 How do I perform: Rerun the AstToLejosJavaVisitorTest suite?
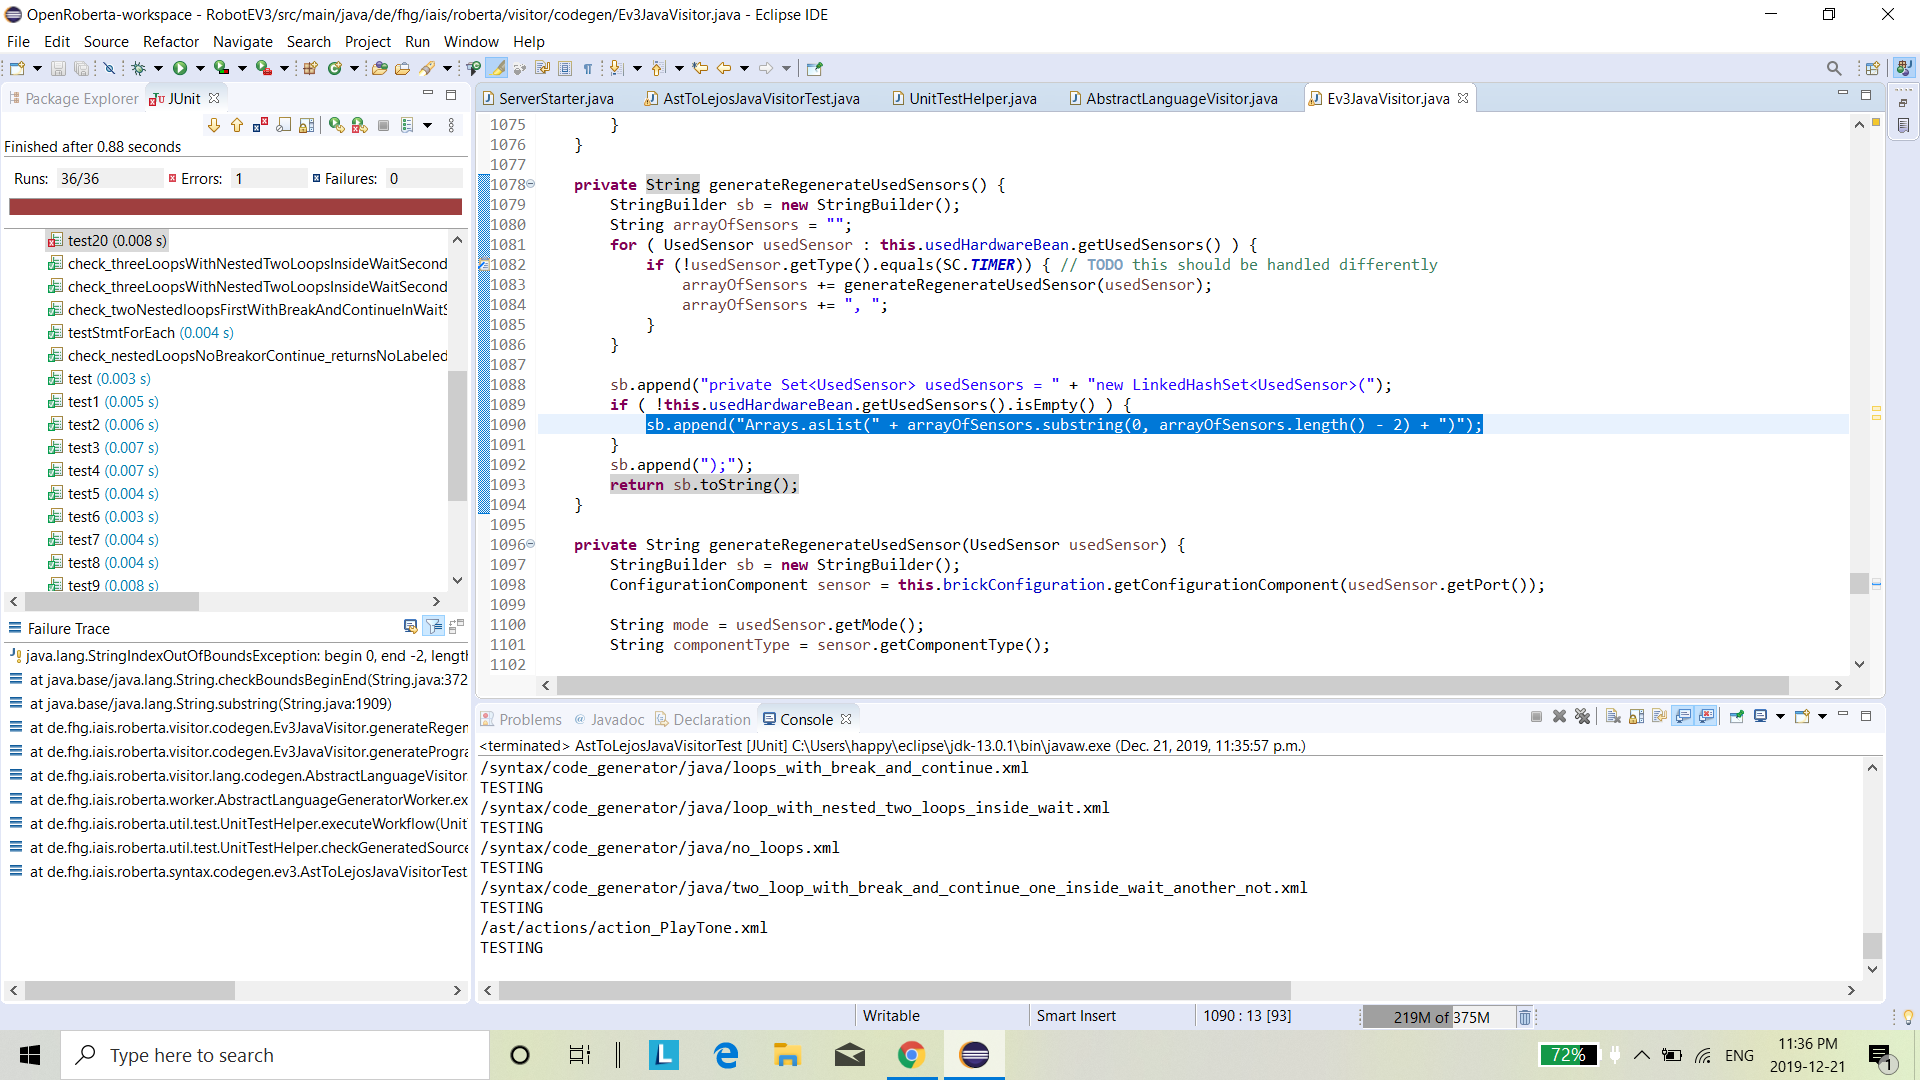[x=338, y=125]
